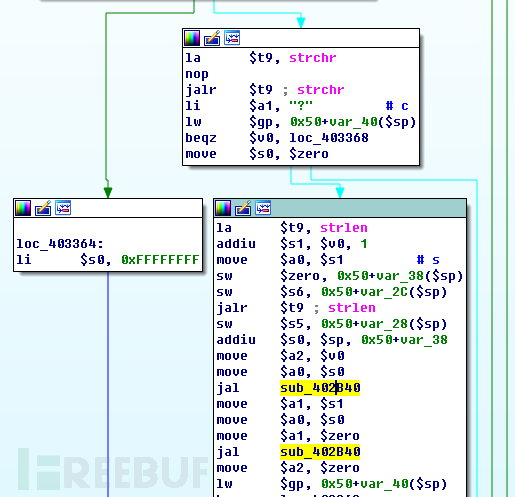Click the 0xFFFFFFFF value

pyautogui.click(x=160, y=260)
